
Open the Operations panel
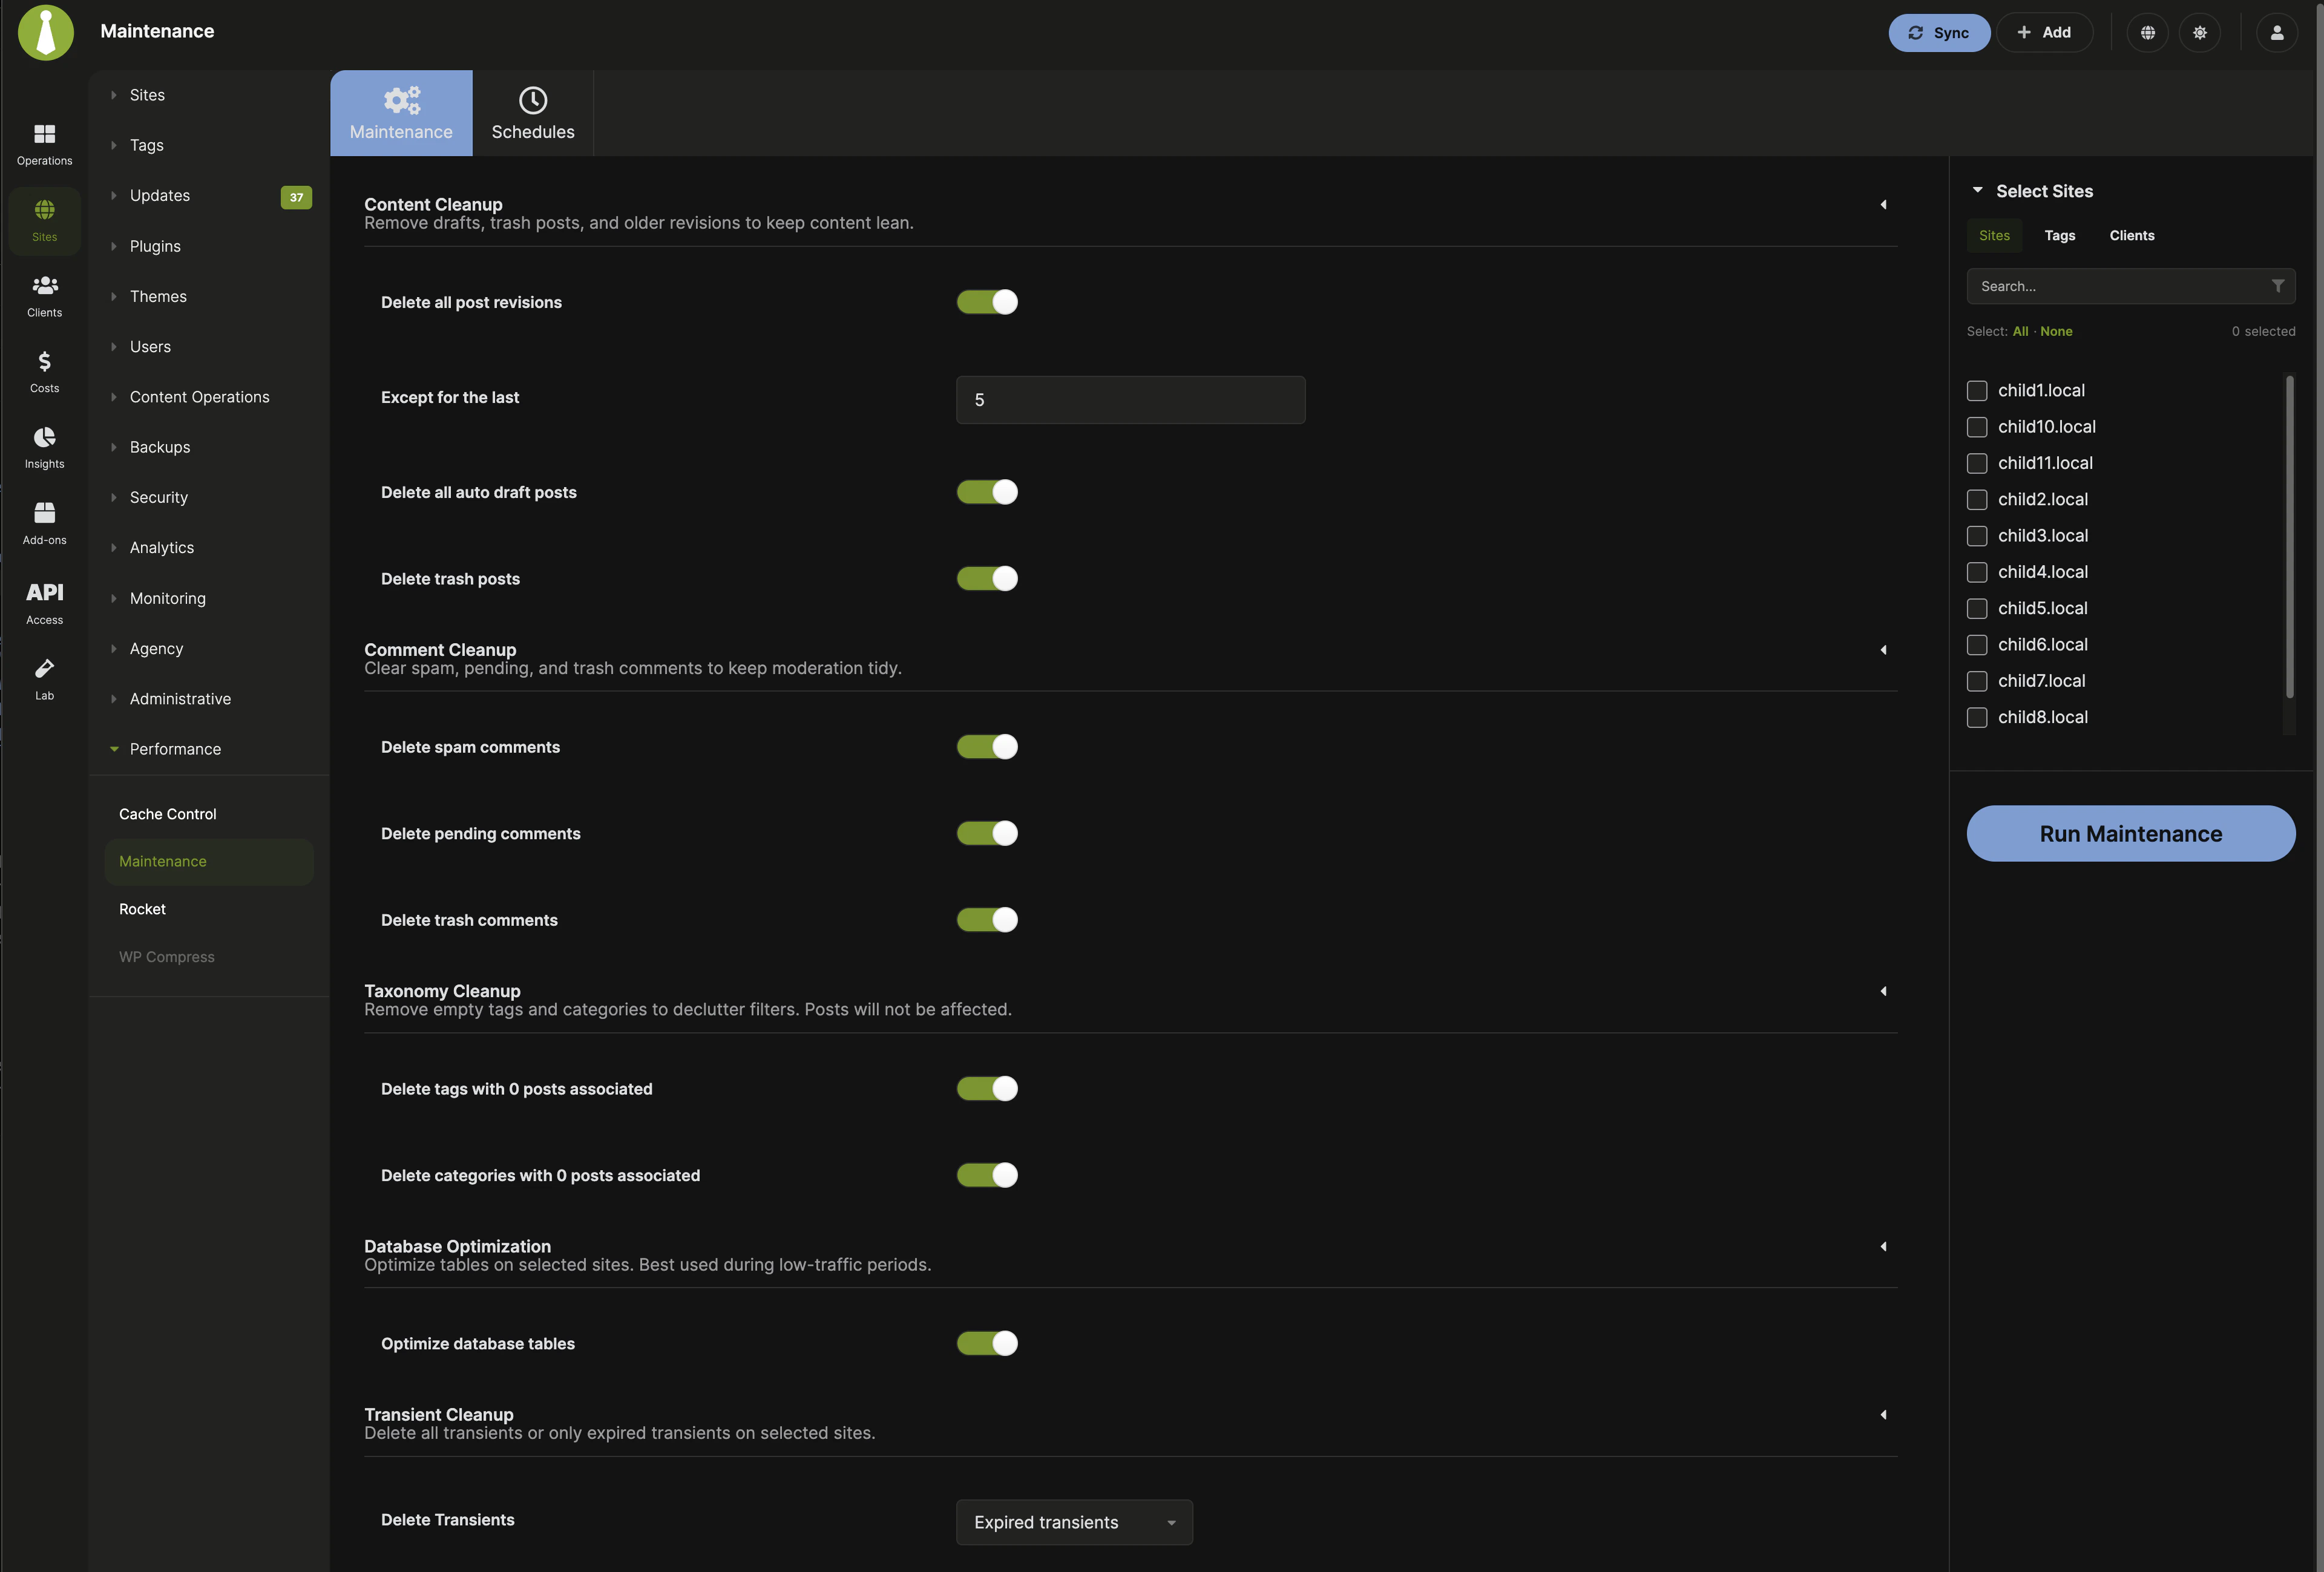44,142
